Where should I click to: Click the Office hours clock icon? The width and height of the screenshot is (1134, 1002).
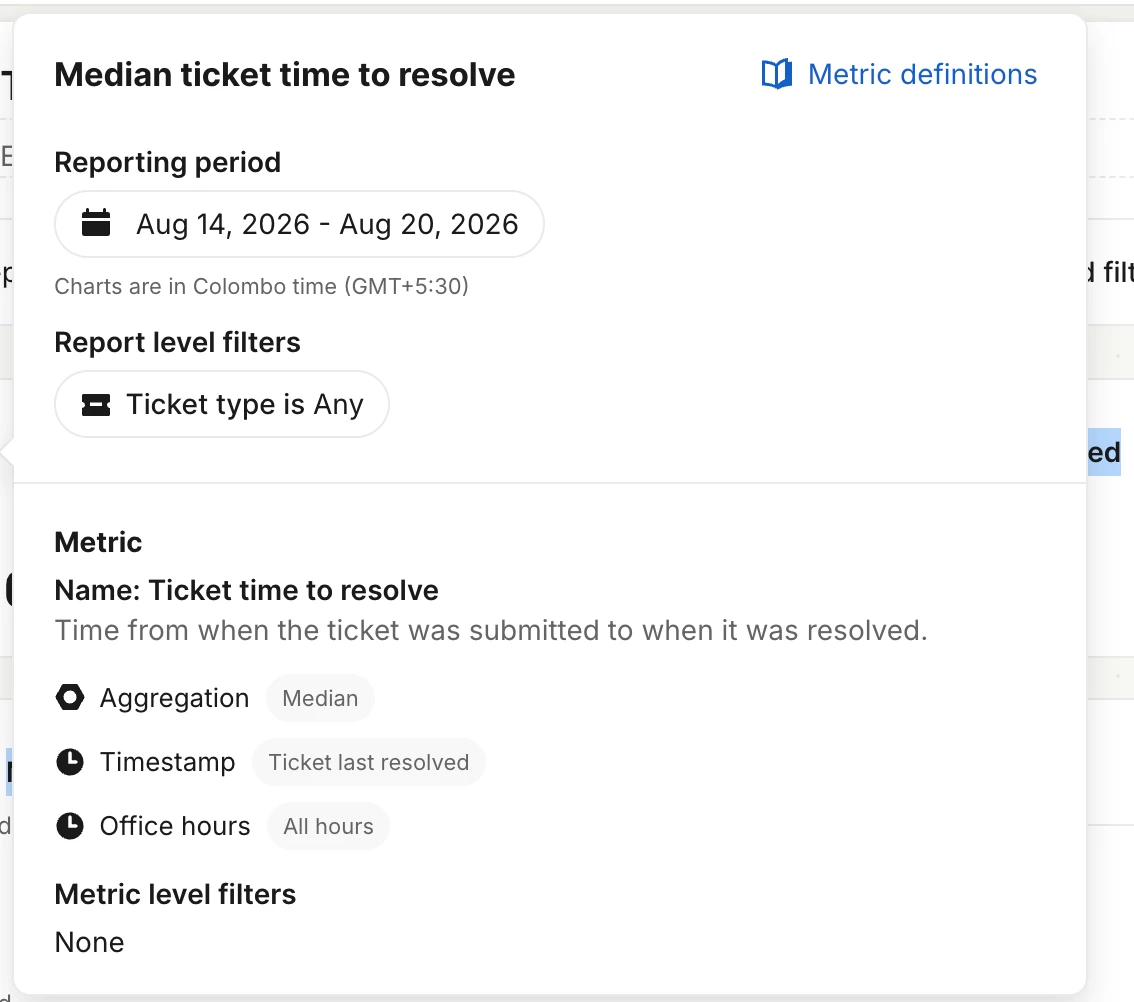(x=70, y=825)
